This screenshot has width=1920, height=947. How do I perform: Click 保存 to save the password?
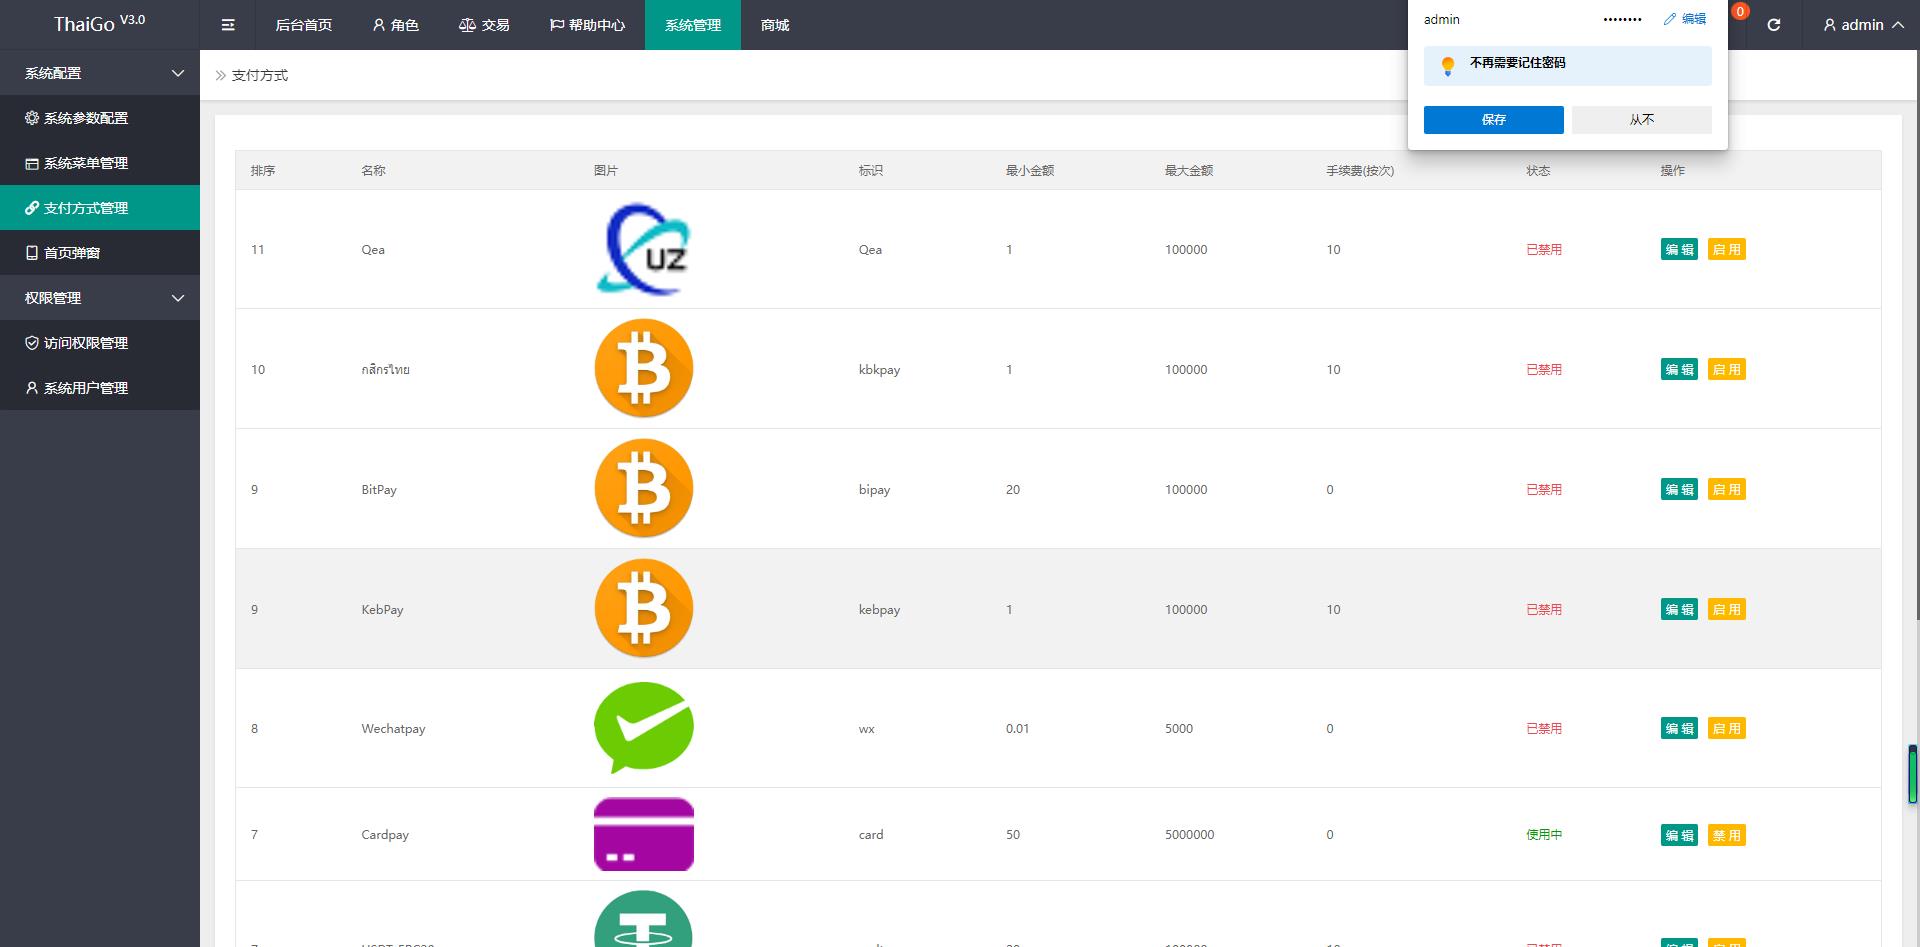pyautogui.click(x=1494, y=120)
